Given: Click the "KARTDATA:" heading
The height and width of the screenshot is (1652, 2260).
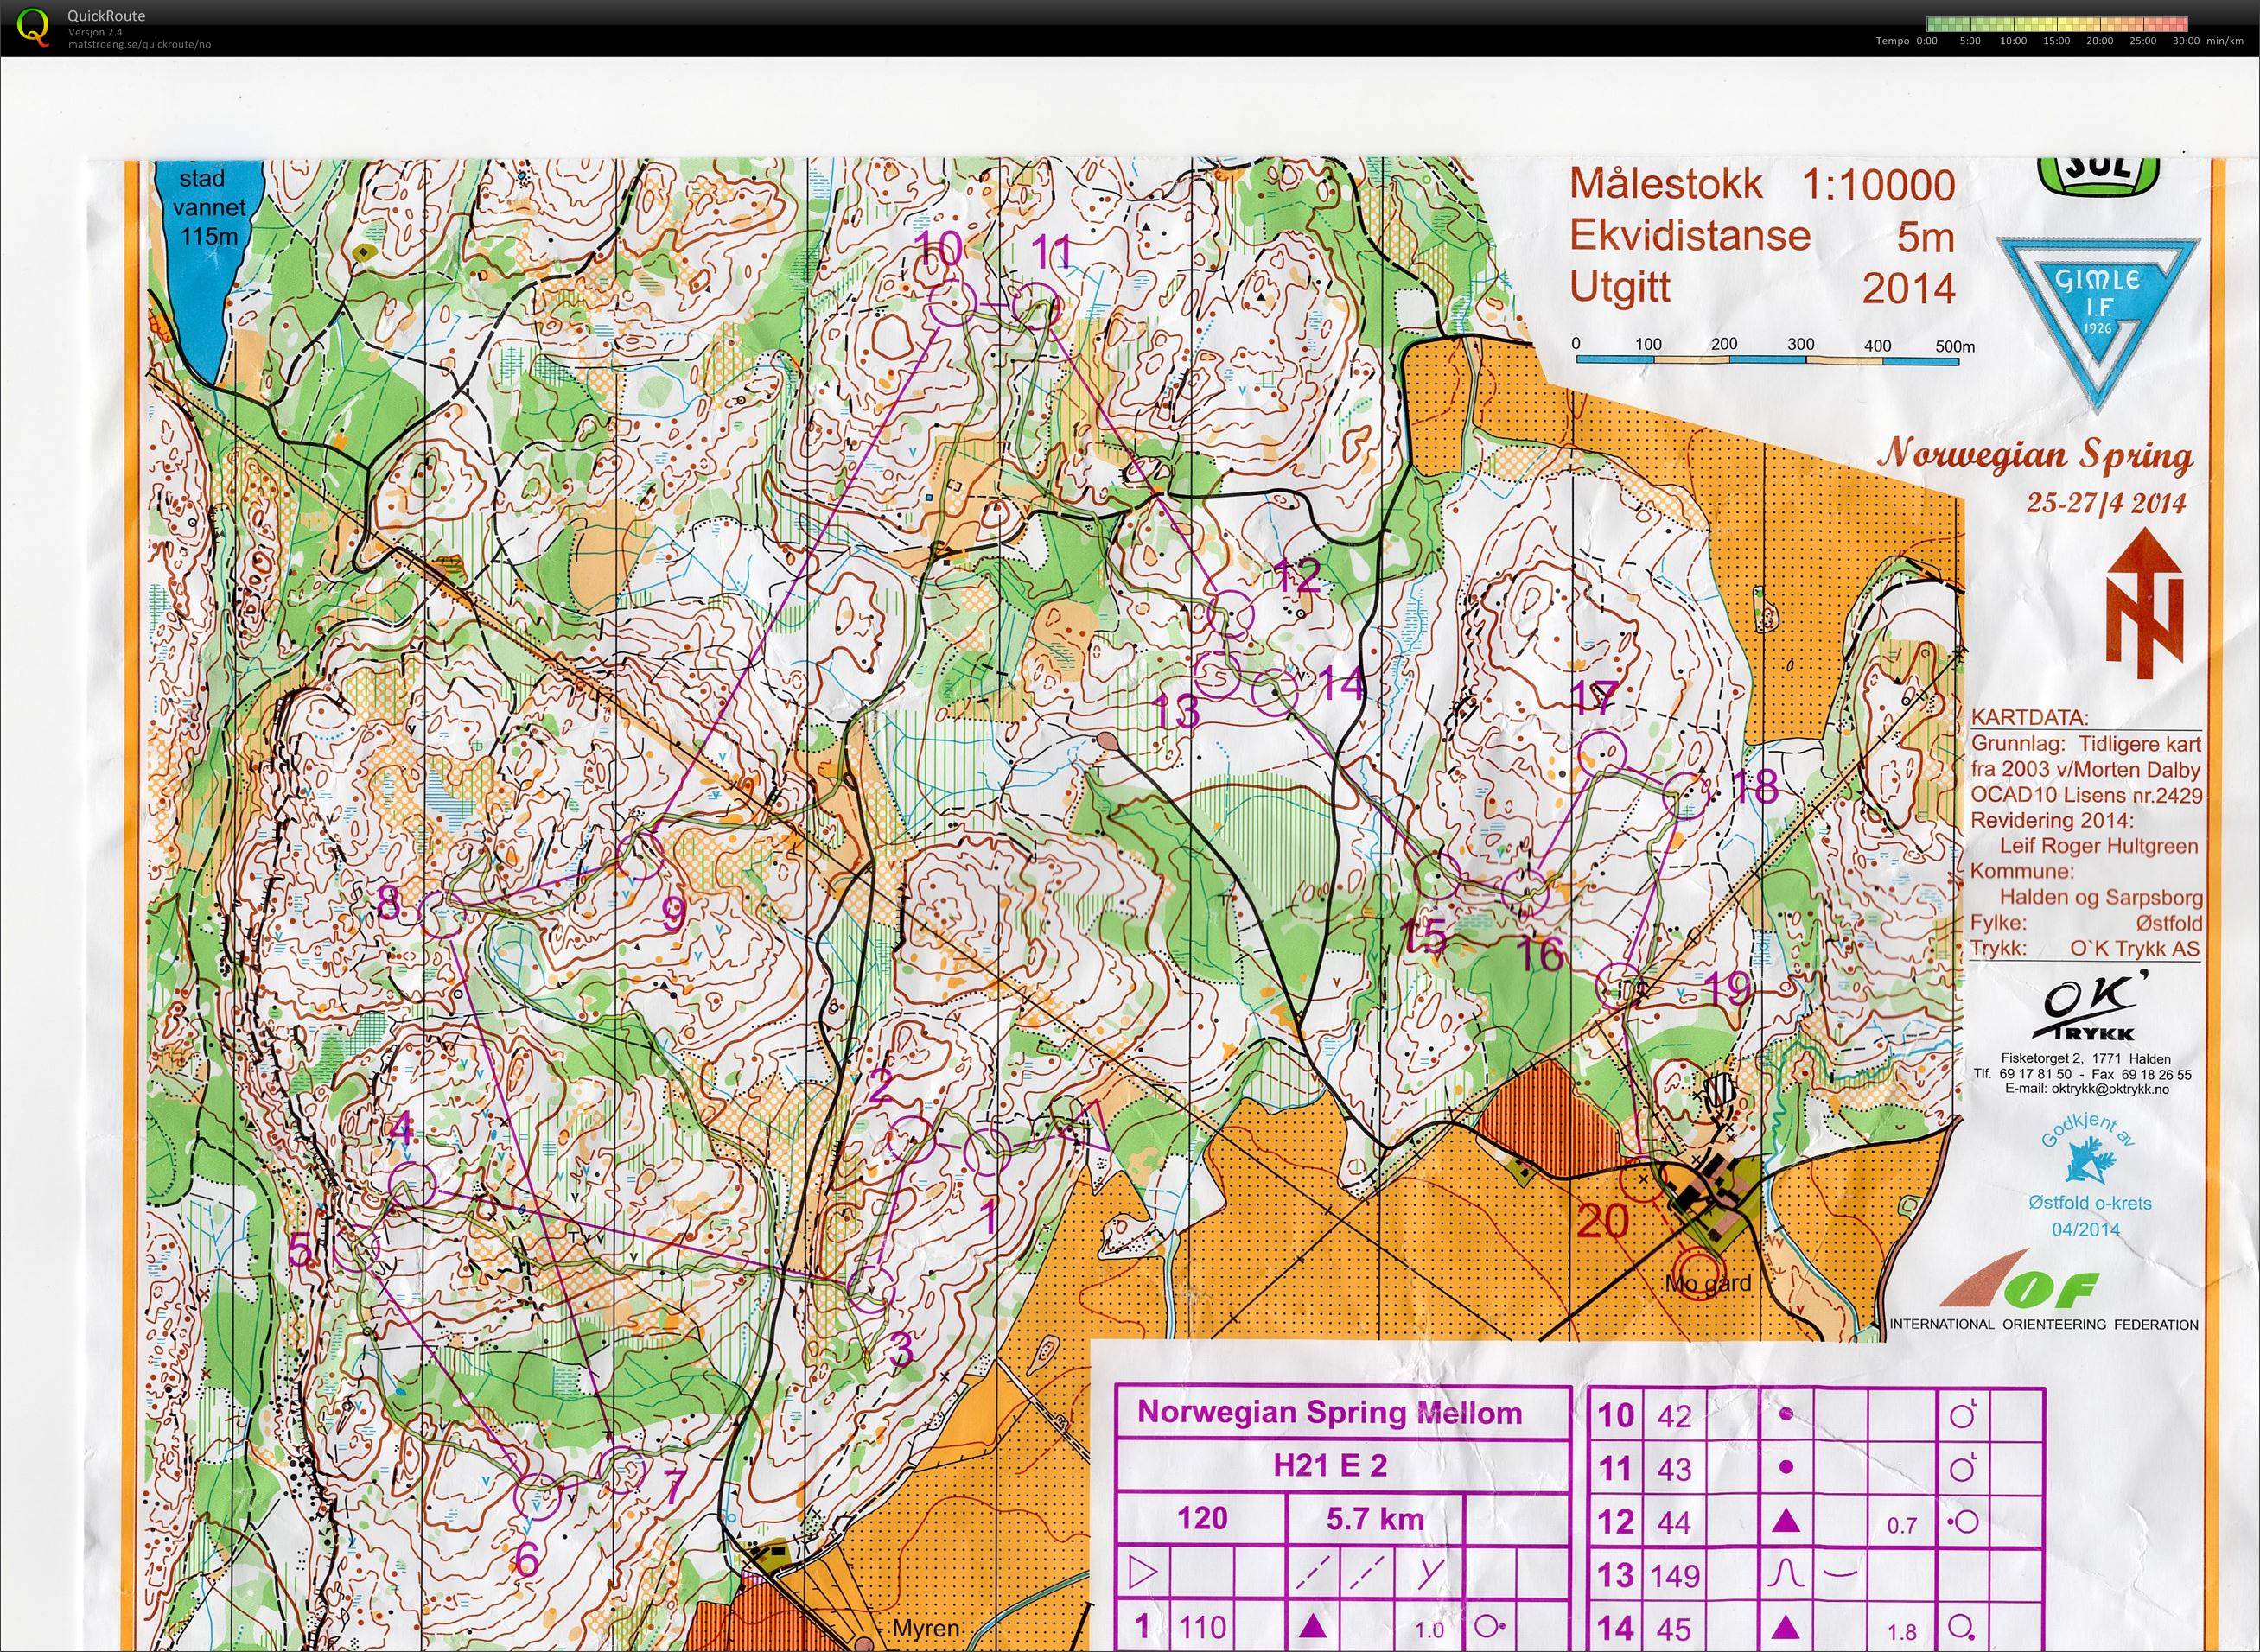Looking at the screenshot, I should click(2030, 716).
